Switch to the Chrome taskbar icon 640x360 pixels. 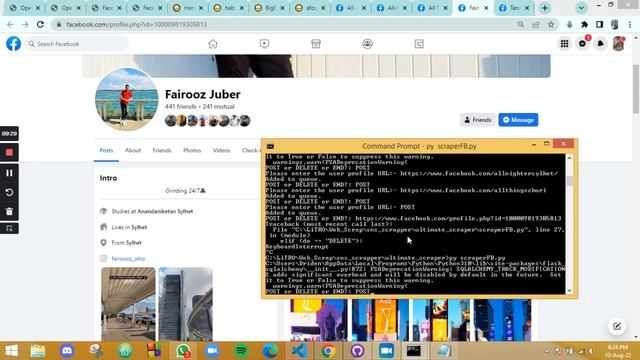pos(328,351)
